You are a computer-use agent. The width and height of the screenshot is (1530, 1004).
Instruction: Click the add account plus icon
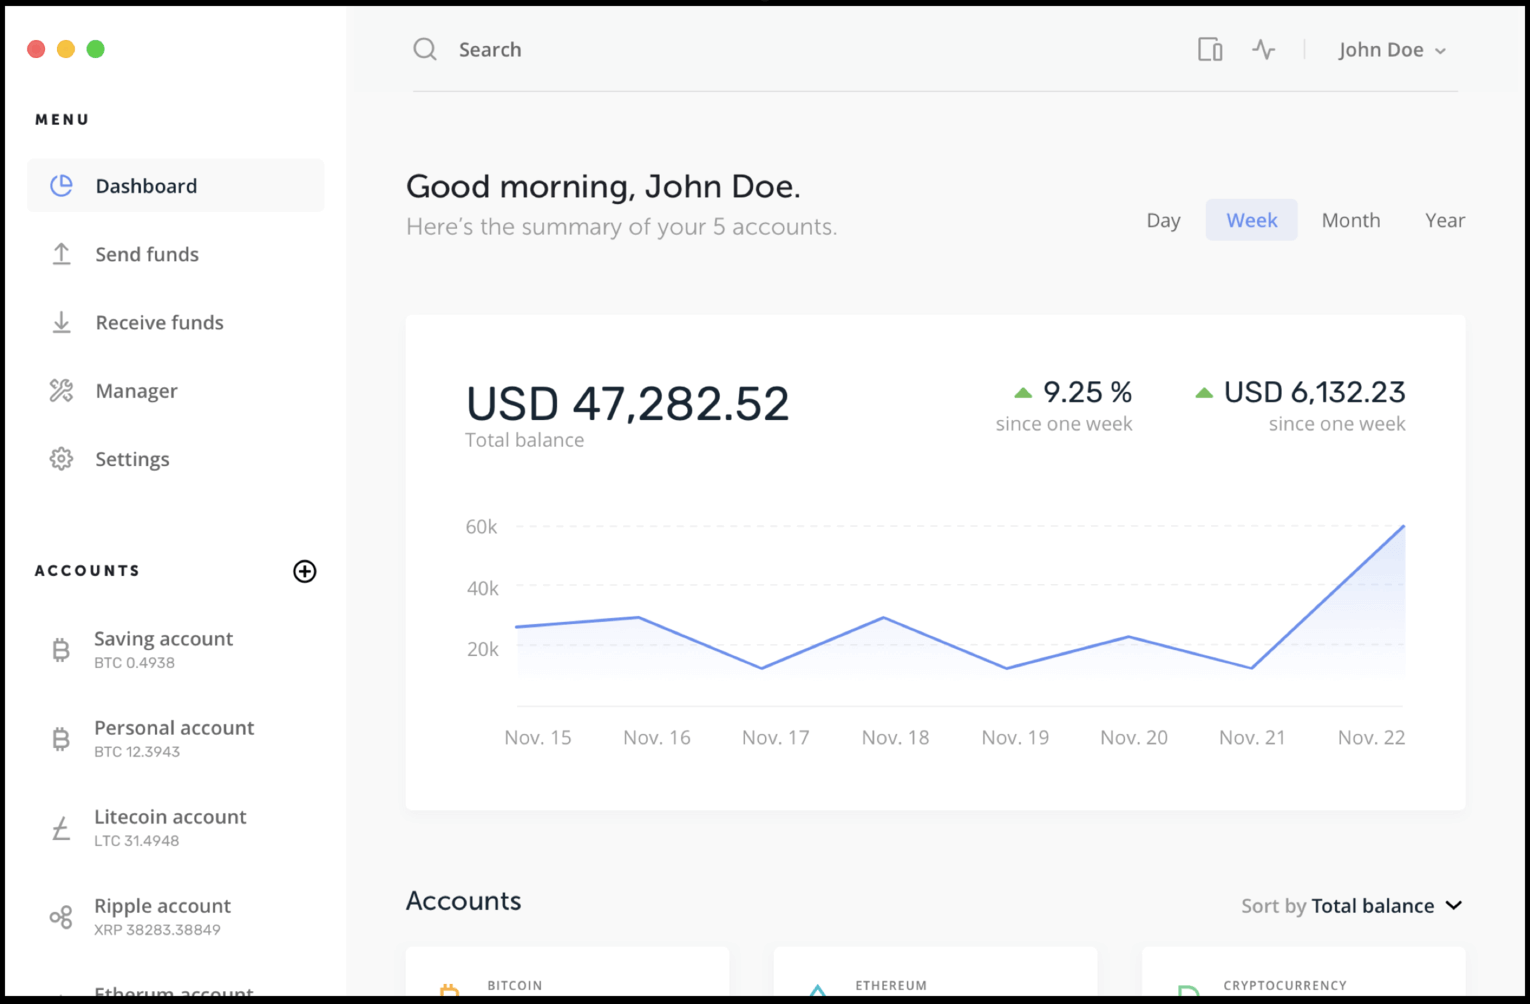pos(305,571)
